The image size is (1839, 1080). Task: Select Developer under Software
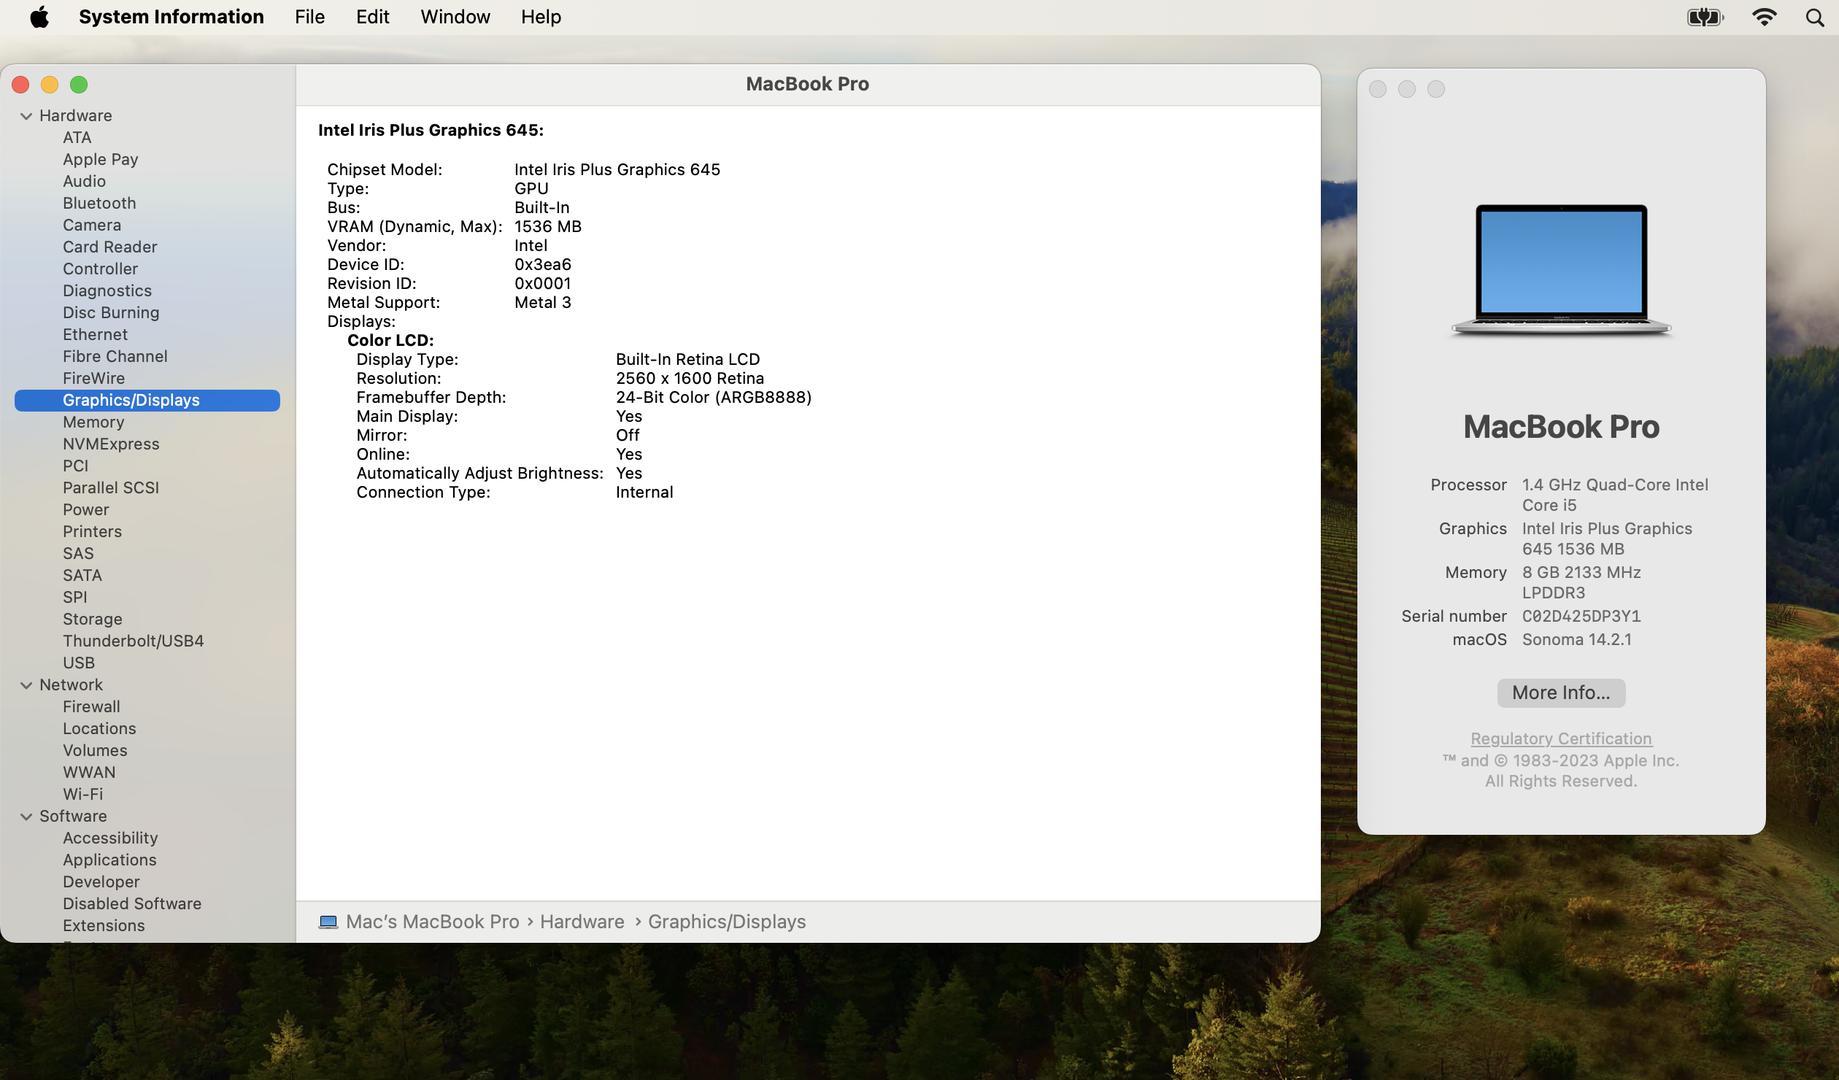coord(101,883)
